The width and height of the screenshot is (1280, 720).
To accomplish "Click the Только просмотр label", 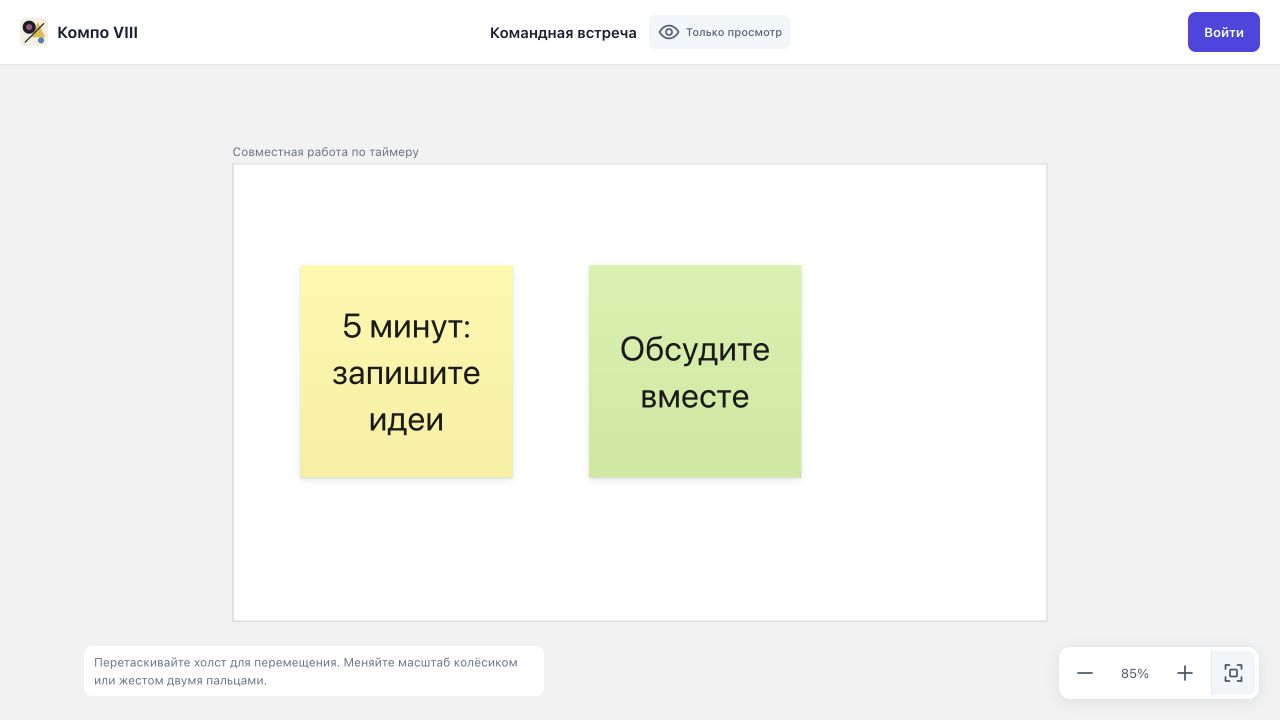I will click(734, 32).
